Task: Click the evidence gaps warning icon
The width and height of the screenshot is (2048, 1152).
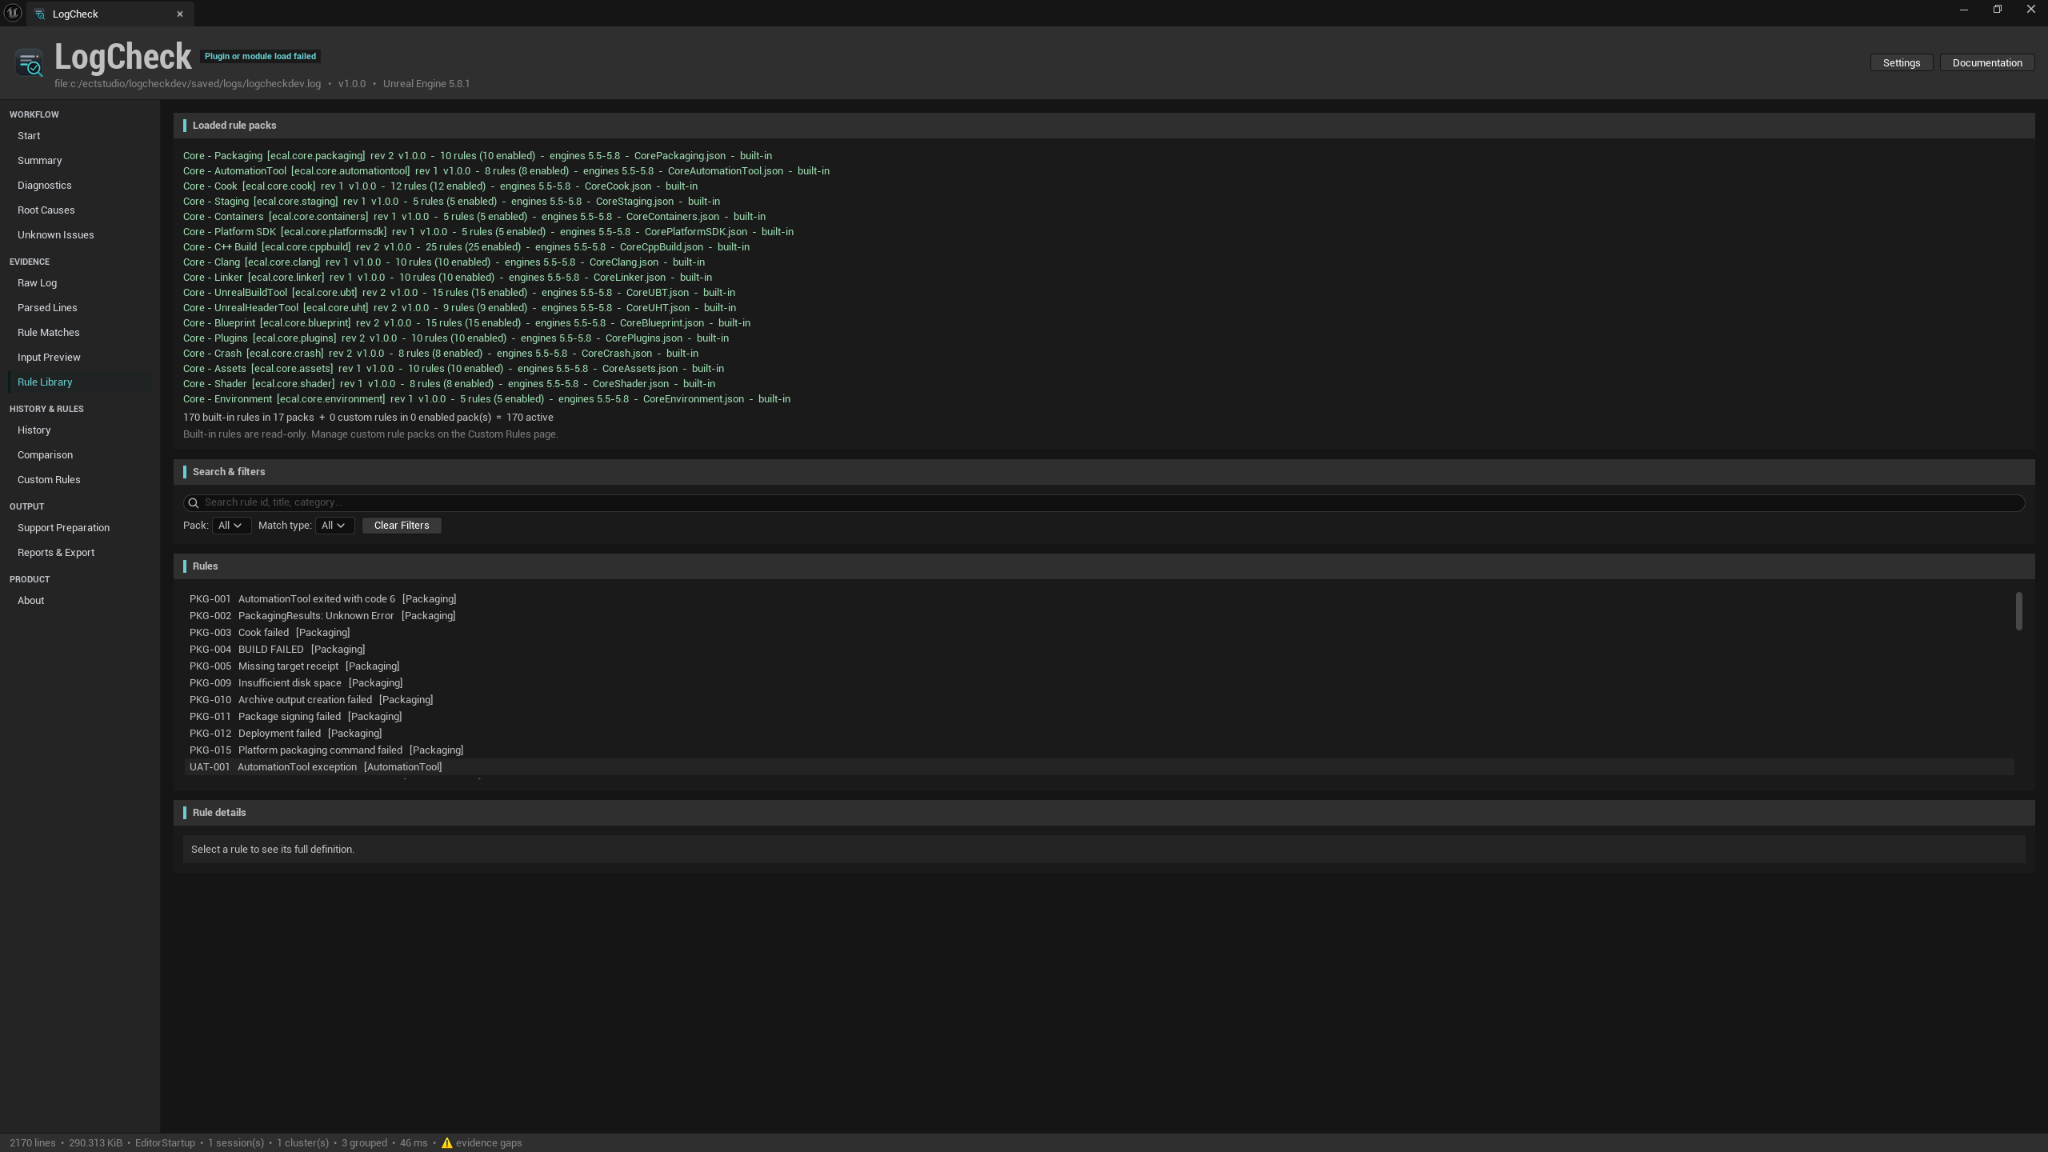Action: point(447,1143)
